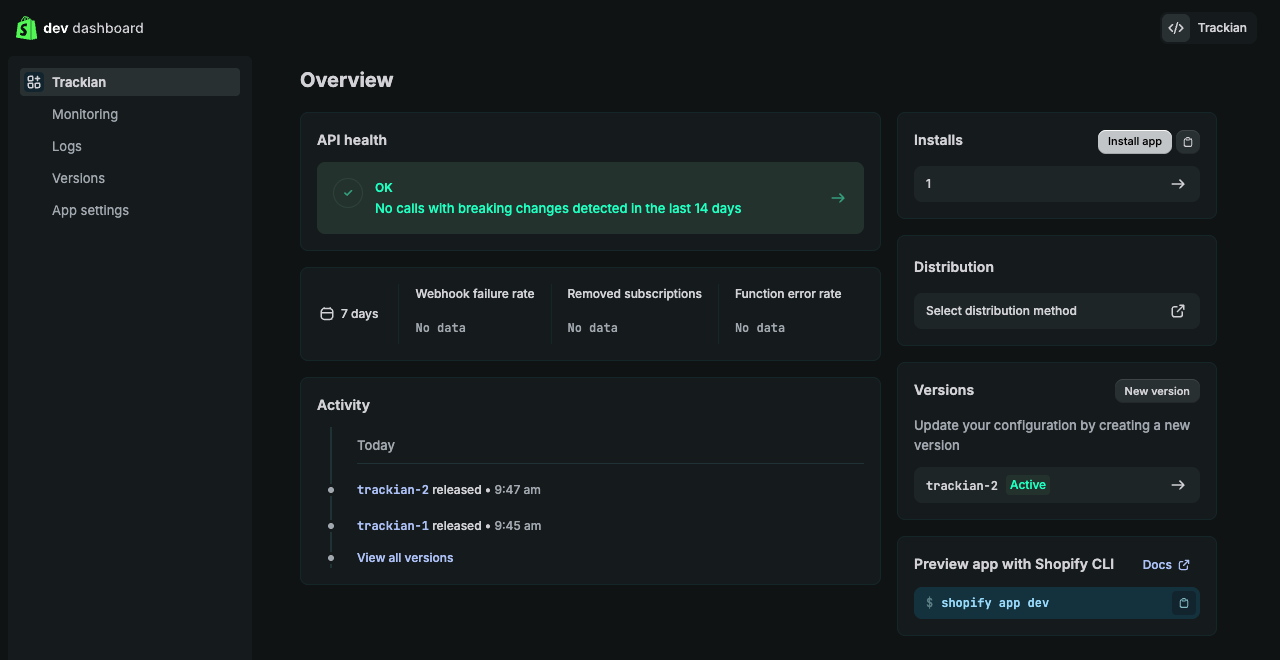1280x660 pixels.
Task: Copy the shopify app dev command
Action: [1184, 603]
